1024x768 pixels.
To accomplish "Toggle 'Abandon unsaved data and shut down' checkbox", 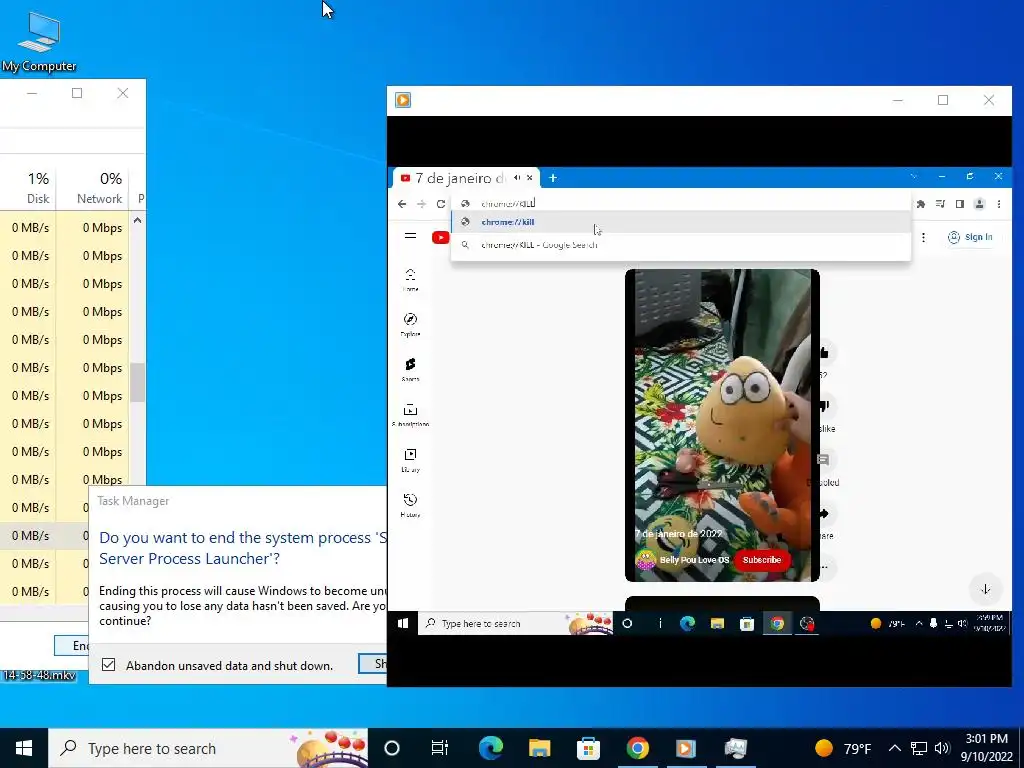I will (108, 665).
